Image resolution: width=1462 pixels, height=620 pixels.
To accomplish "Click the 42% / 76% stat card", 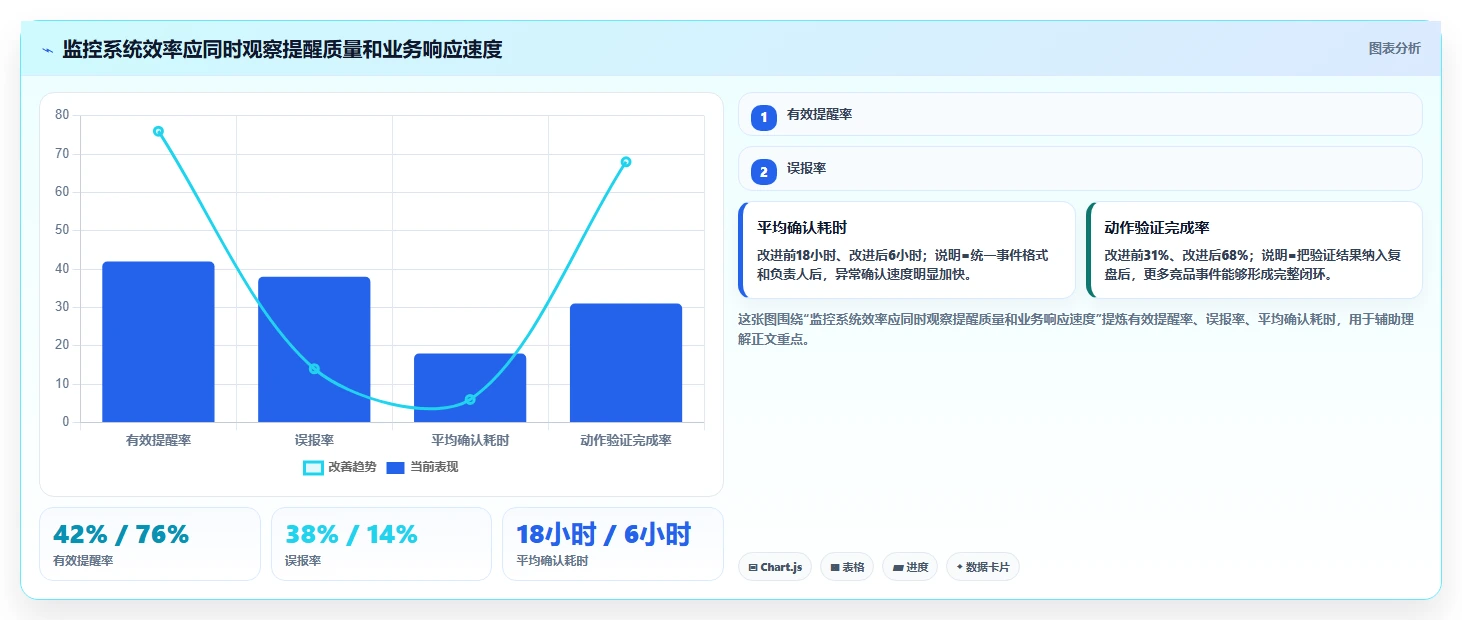I will coord(150,544).
